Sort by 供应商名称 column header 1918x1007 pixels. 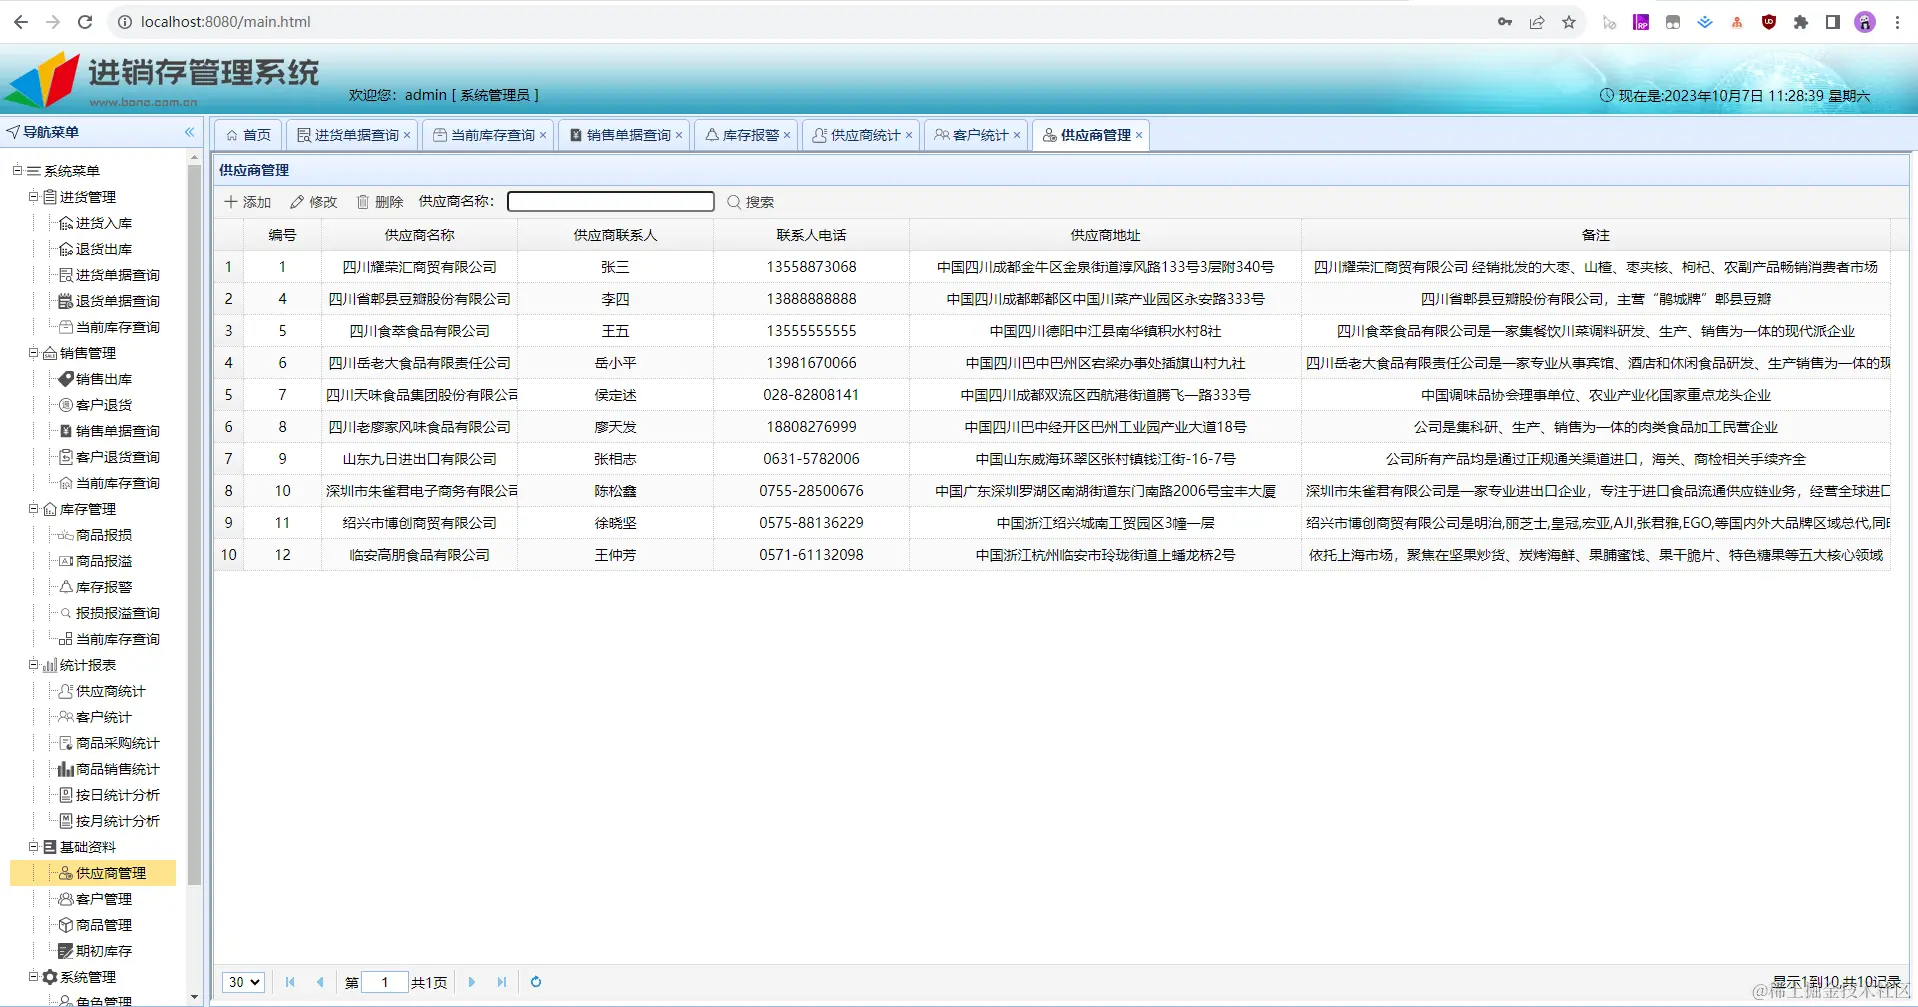point(420,235)
